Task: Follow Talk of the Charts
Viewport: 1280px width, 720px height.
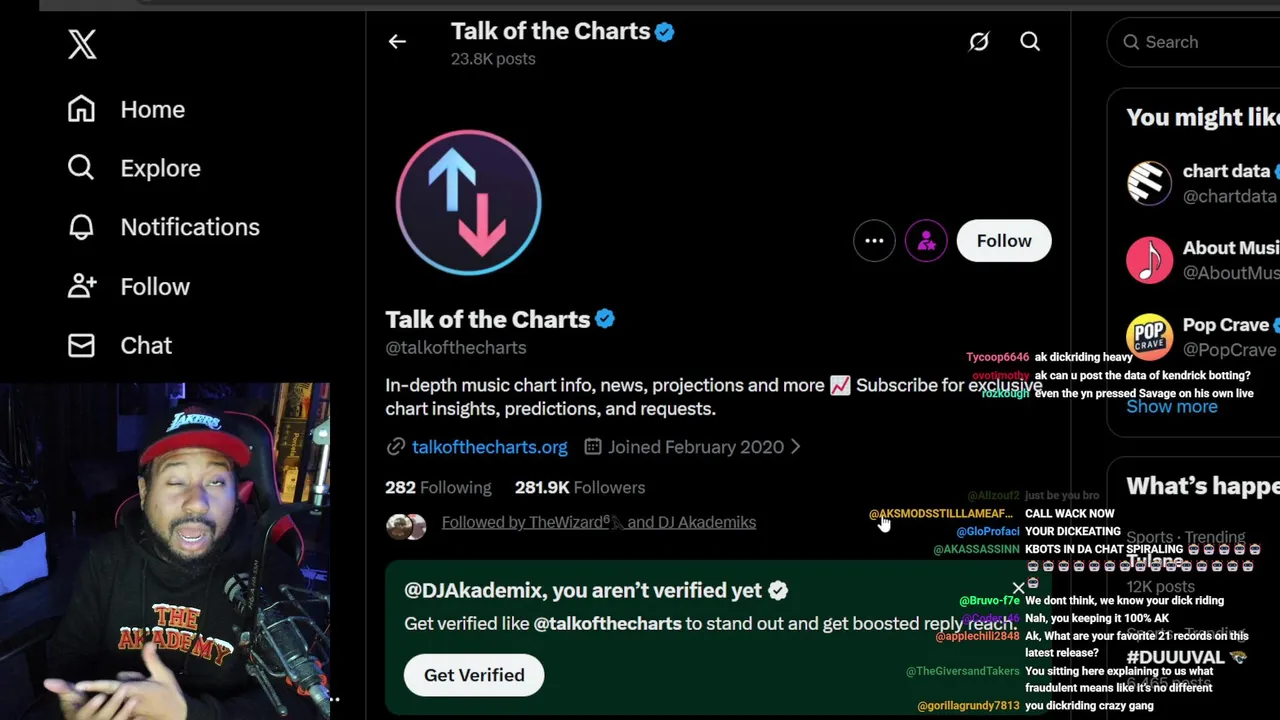Action: (1003, 241)
